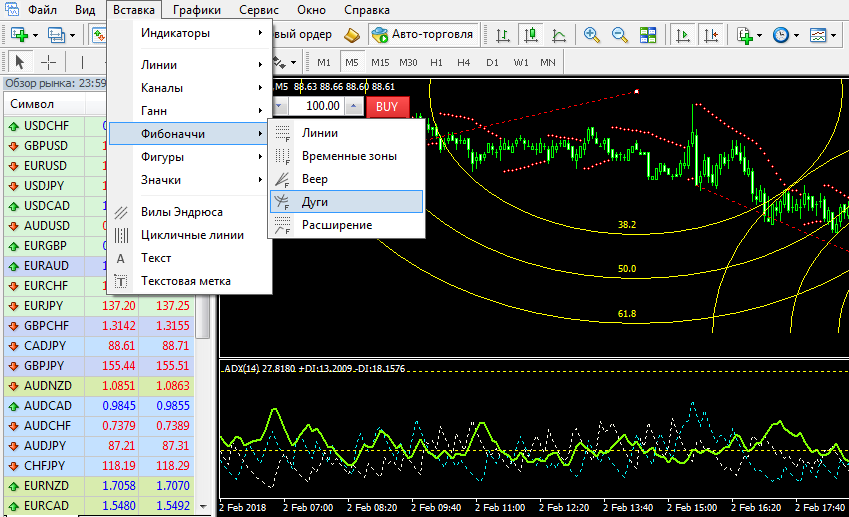The width and height of the screenshot is (849, 517).
Task: Increase lot volume with up arrow
Action: click(352, 106)
